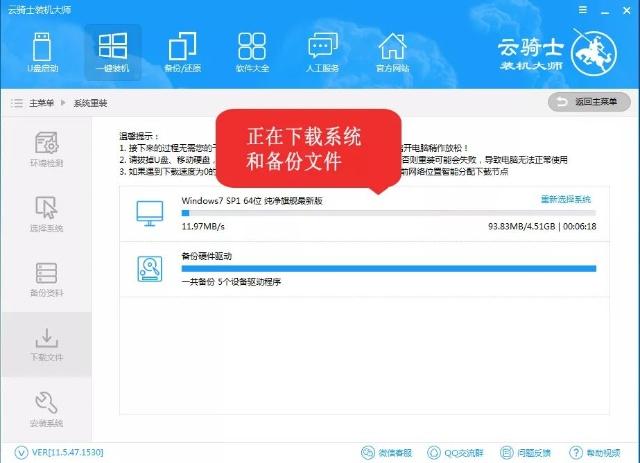Image resolution: width=640 pixels, height=463 pixels.
Task: Open 帮助视频 in status bar
Action: 595,452
